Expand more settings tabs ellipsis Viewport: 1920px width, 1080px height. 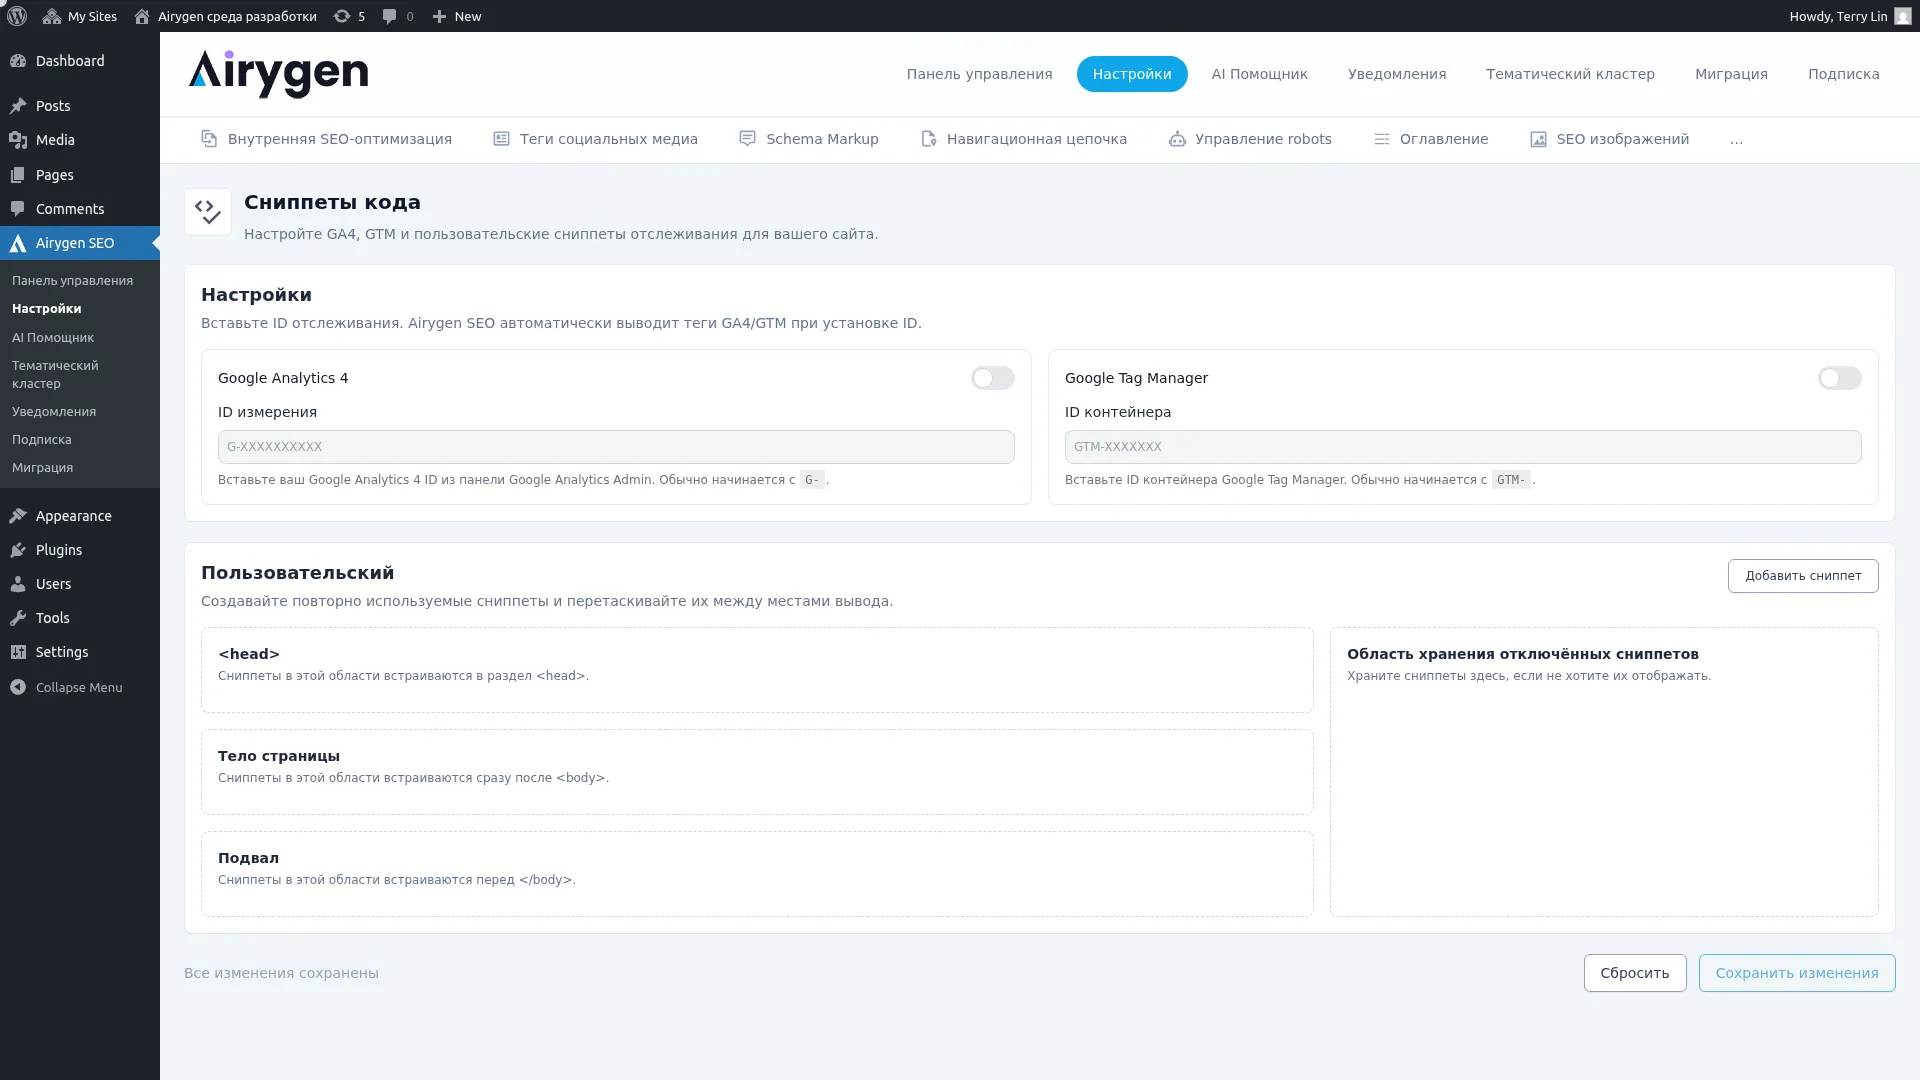[1736, 139]
